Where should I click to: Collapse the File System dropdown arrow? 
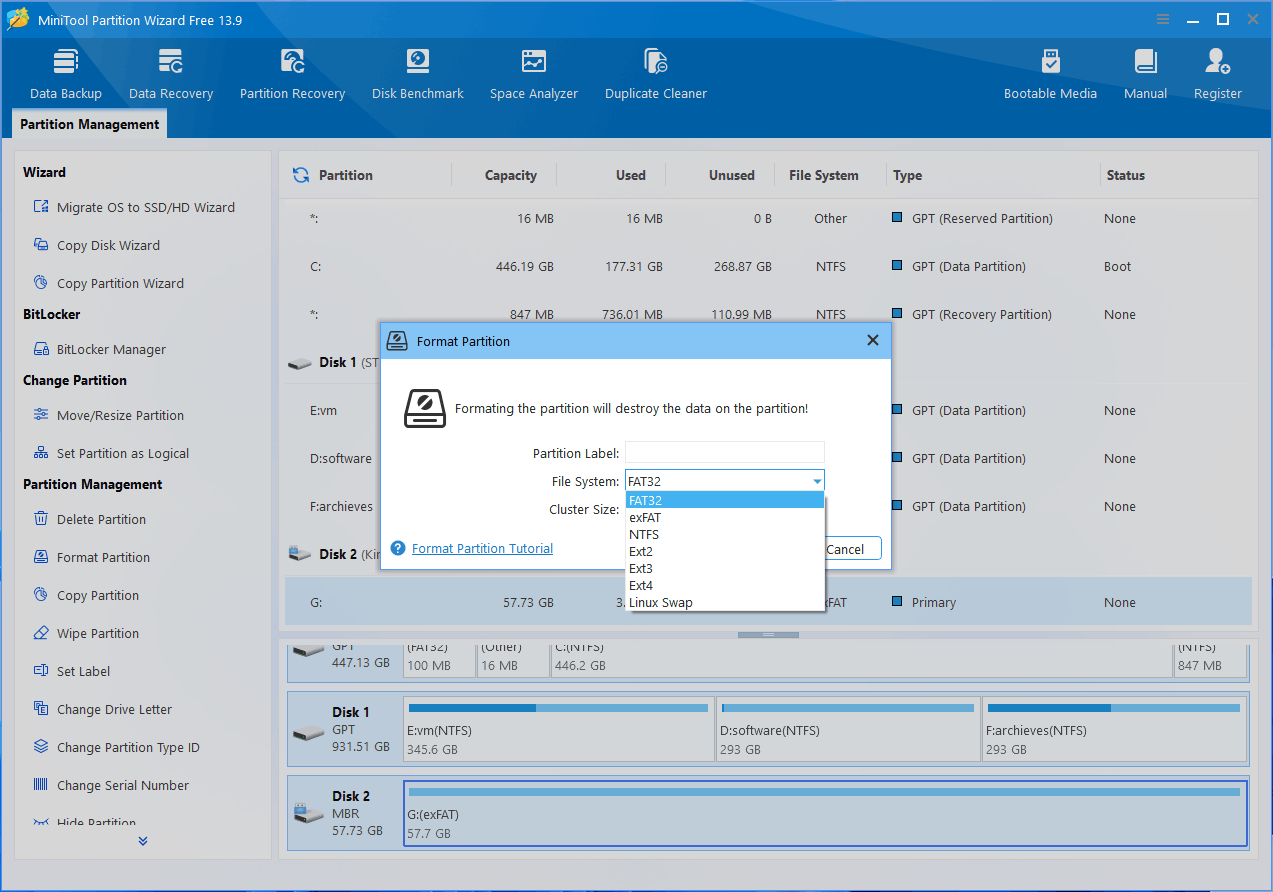coord(816,481)
